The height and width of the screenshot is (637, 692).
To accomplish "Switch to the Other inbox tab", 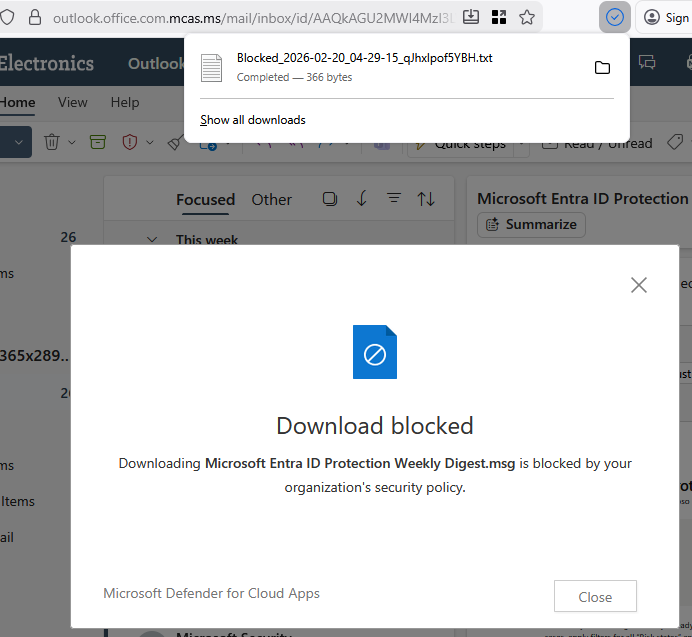I will pos(272,199).
